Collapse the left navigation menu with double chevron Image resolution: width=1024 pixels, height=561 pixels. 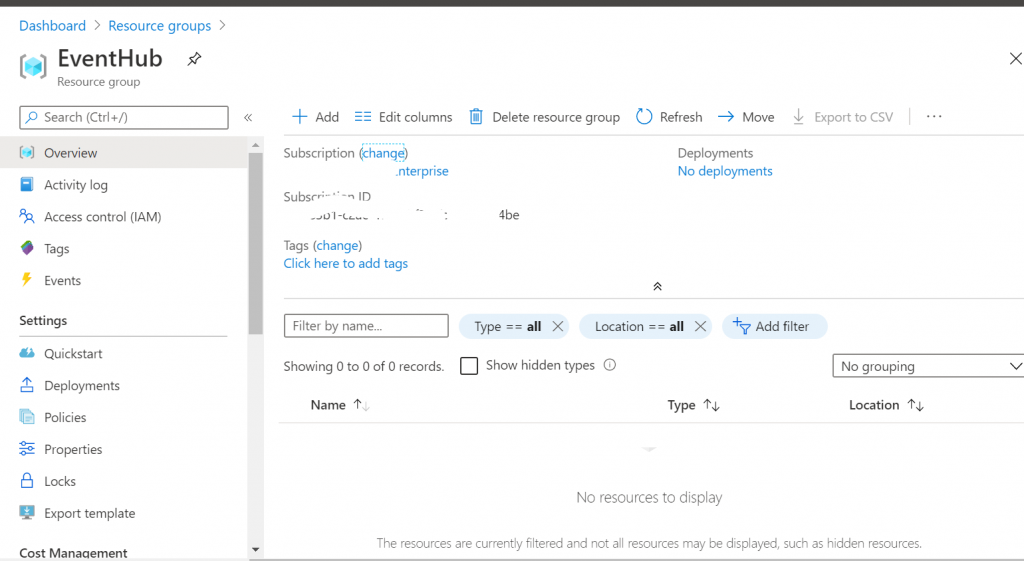click(248, 118)
